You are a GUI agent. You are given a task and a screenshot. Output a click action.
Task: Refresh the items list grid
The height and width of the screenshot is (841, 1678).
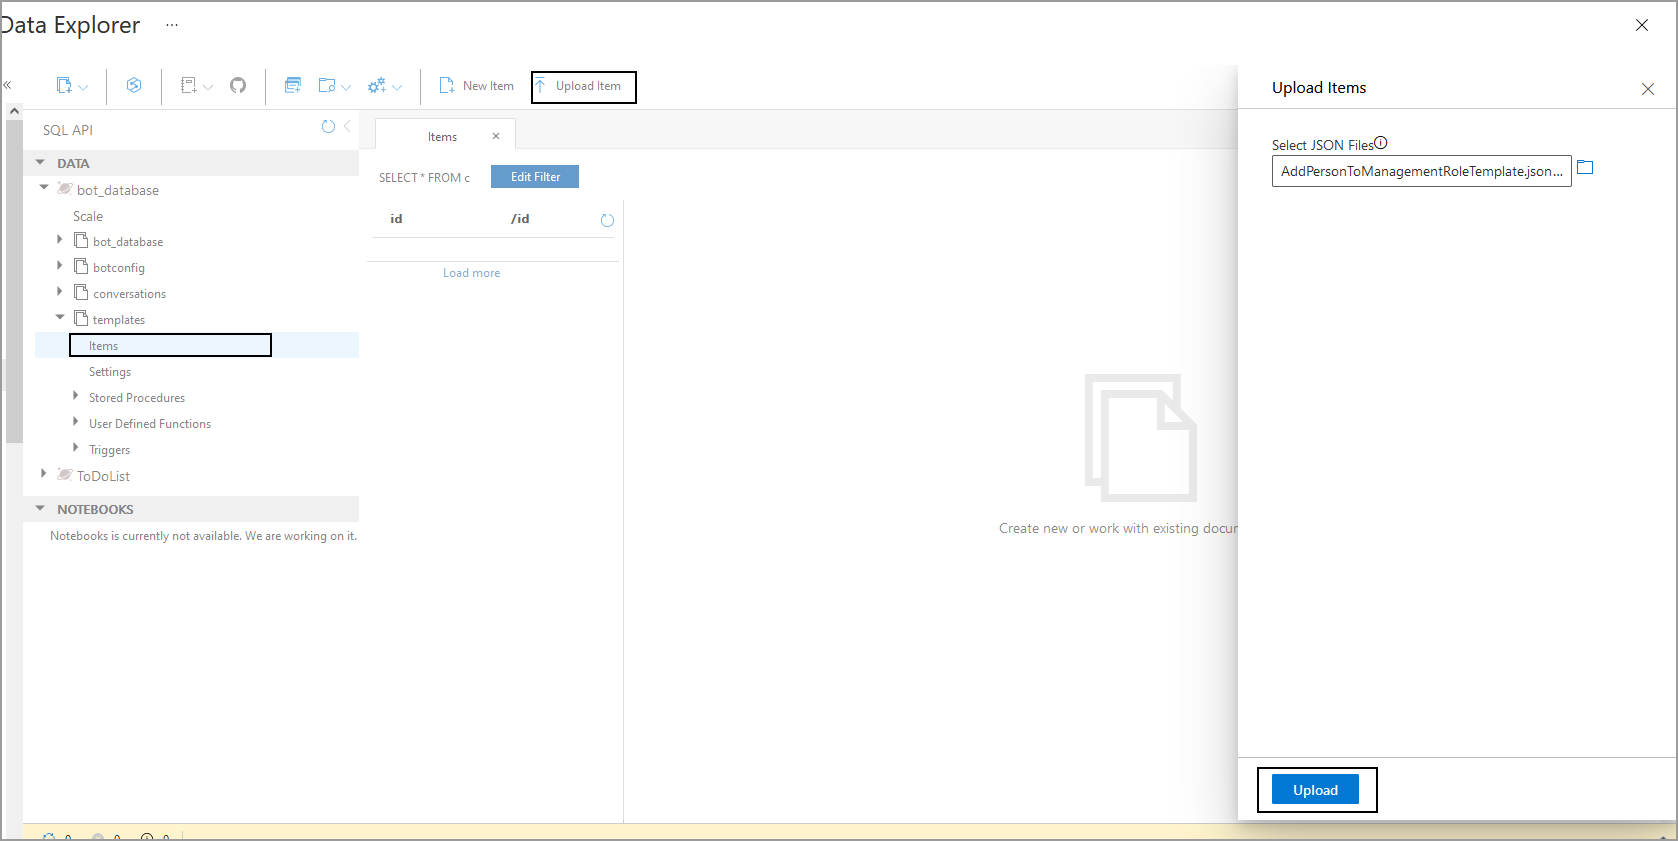[x=607, y=220]
